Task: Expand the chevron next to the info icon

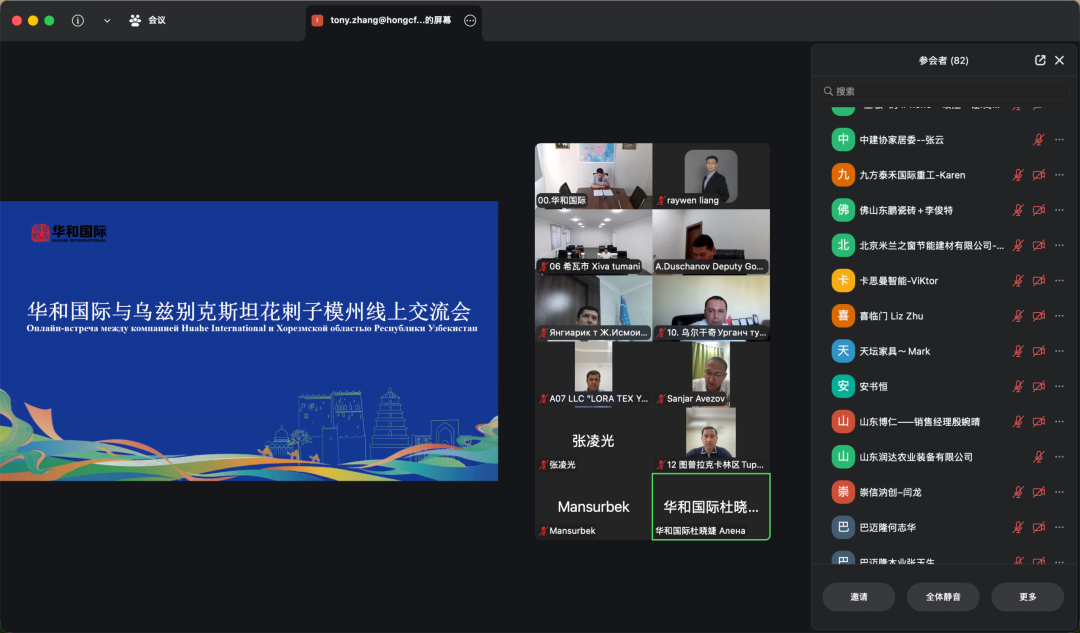Action: 107,21
